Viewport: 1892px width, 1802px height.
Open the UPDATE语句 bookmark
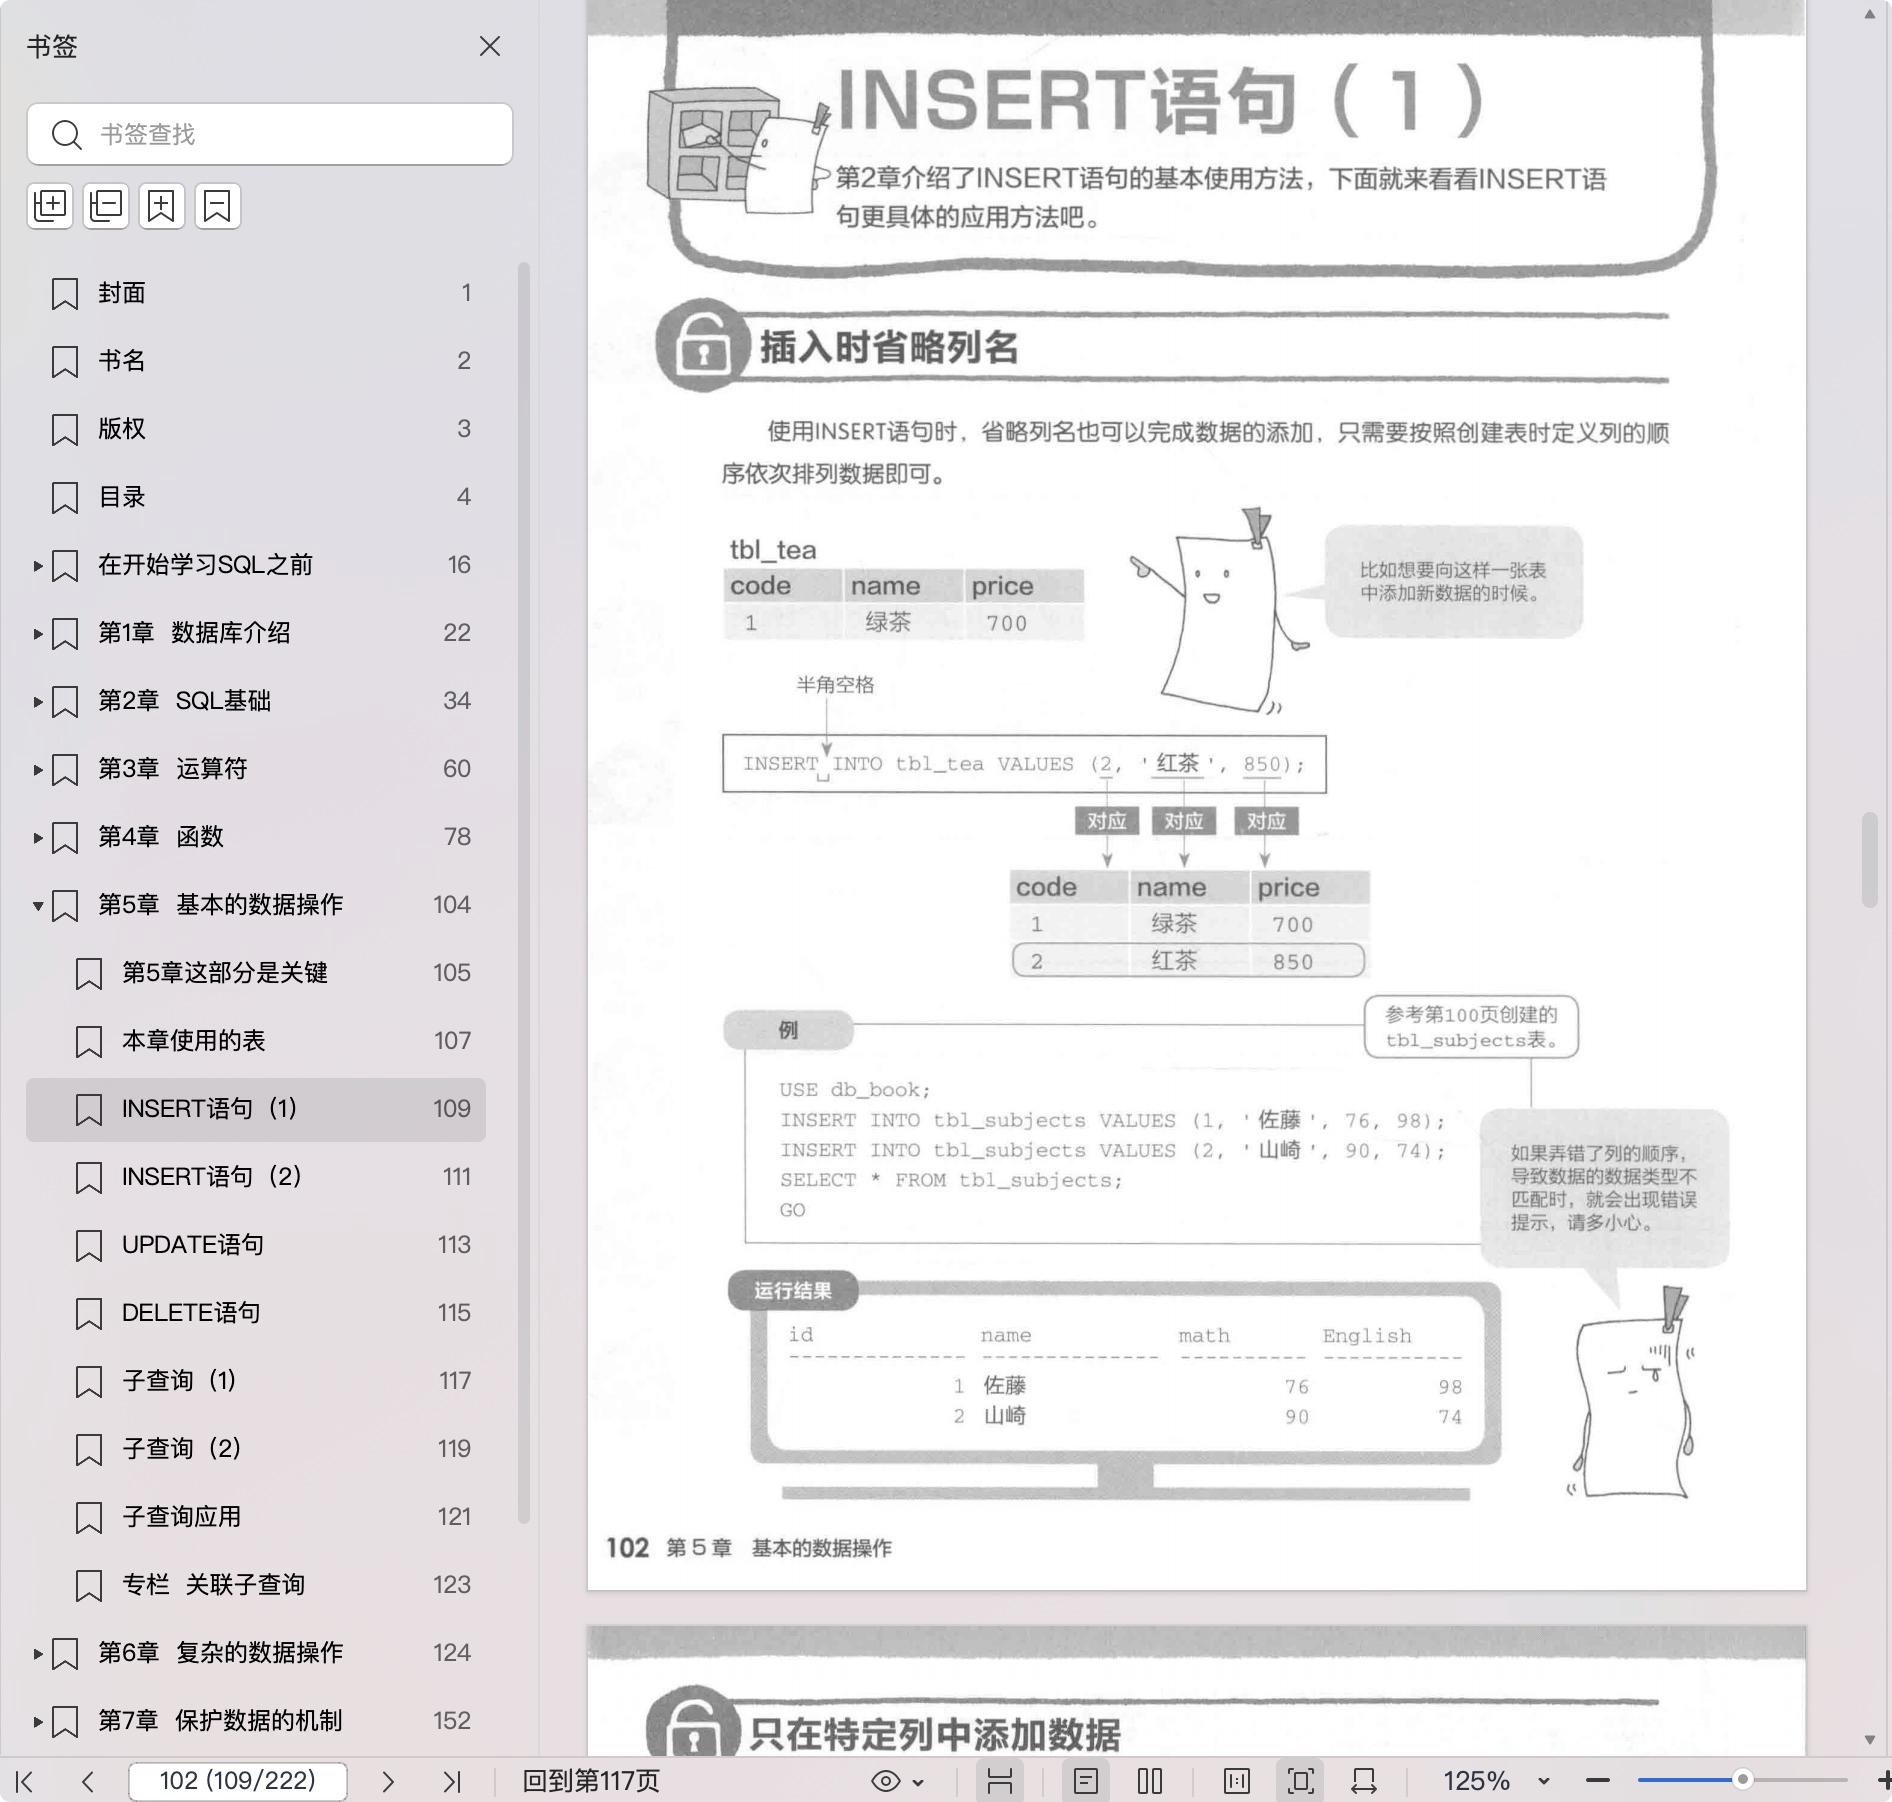click(x=193, y=1245)
